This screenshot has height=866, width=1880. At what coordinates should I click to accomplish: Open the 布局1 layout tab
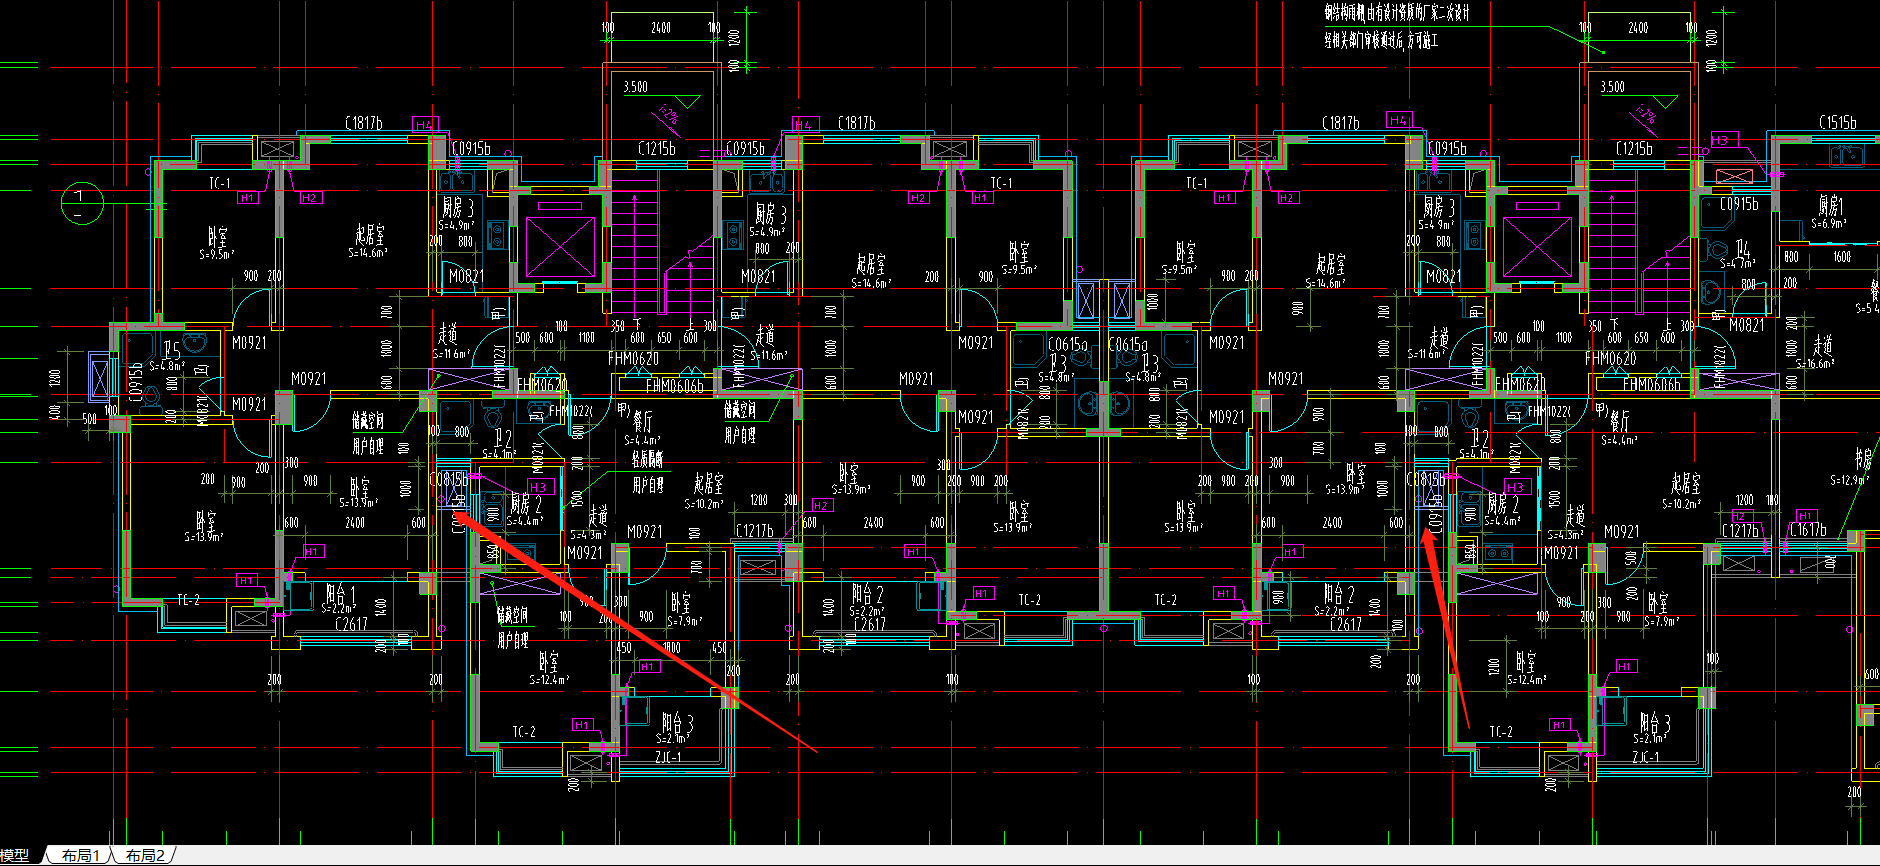pos(81,856)
